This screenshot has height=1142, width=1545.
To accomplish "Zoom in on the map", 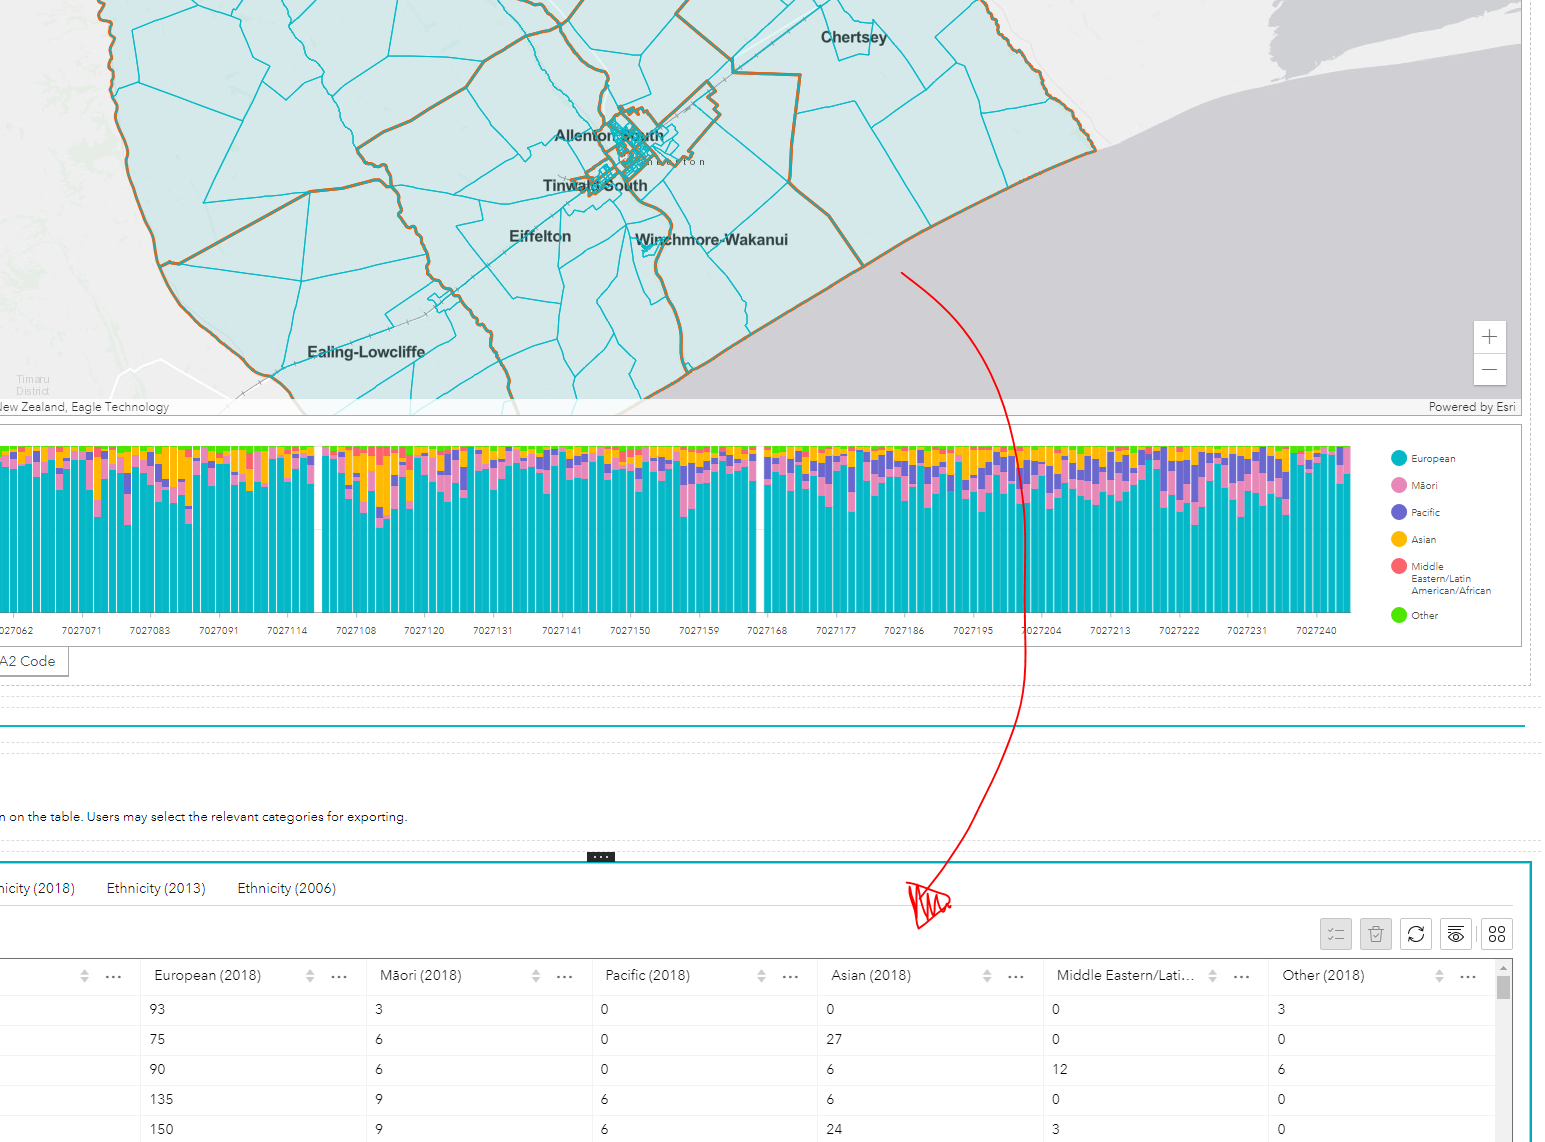I will pos(1489,336).
